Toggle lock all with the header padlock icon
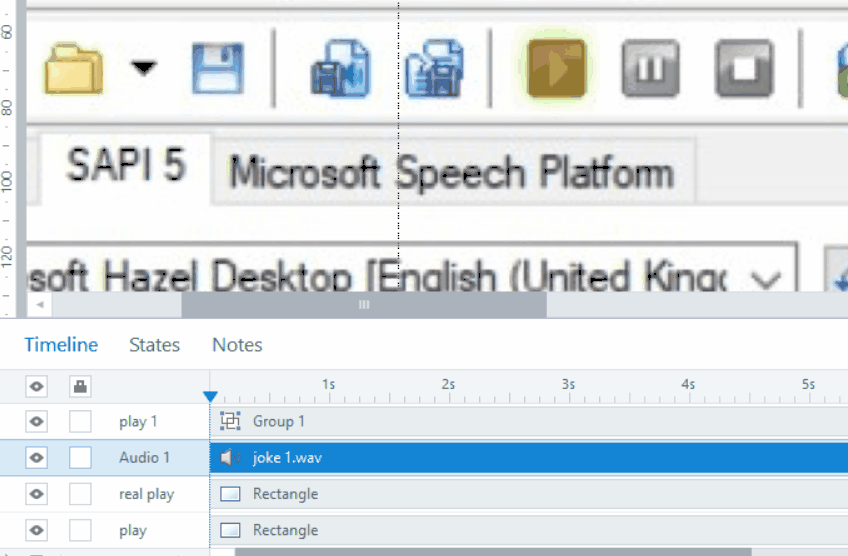Screen dimensions: 848x556 tap(80, 387)
